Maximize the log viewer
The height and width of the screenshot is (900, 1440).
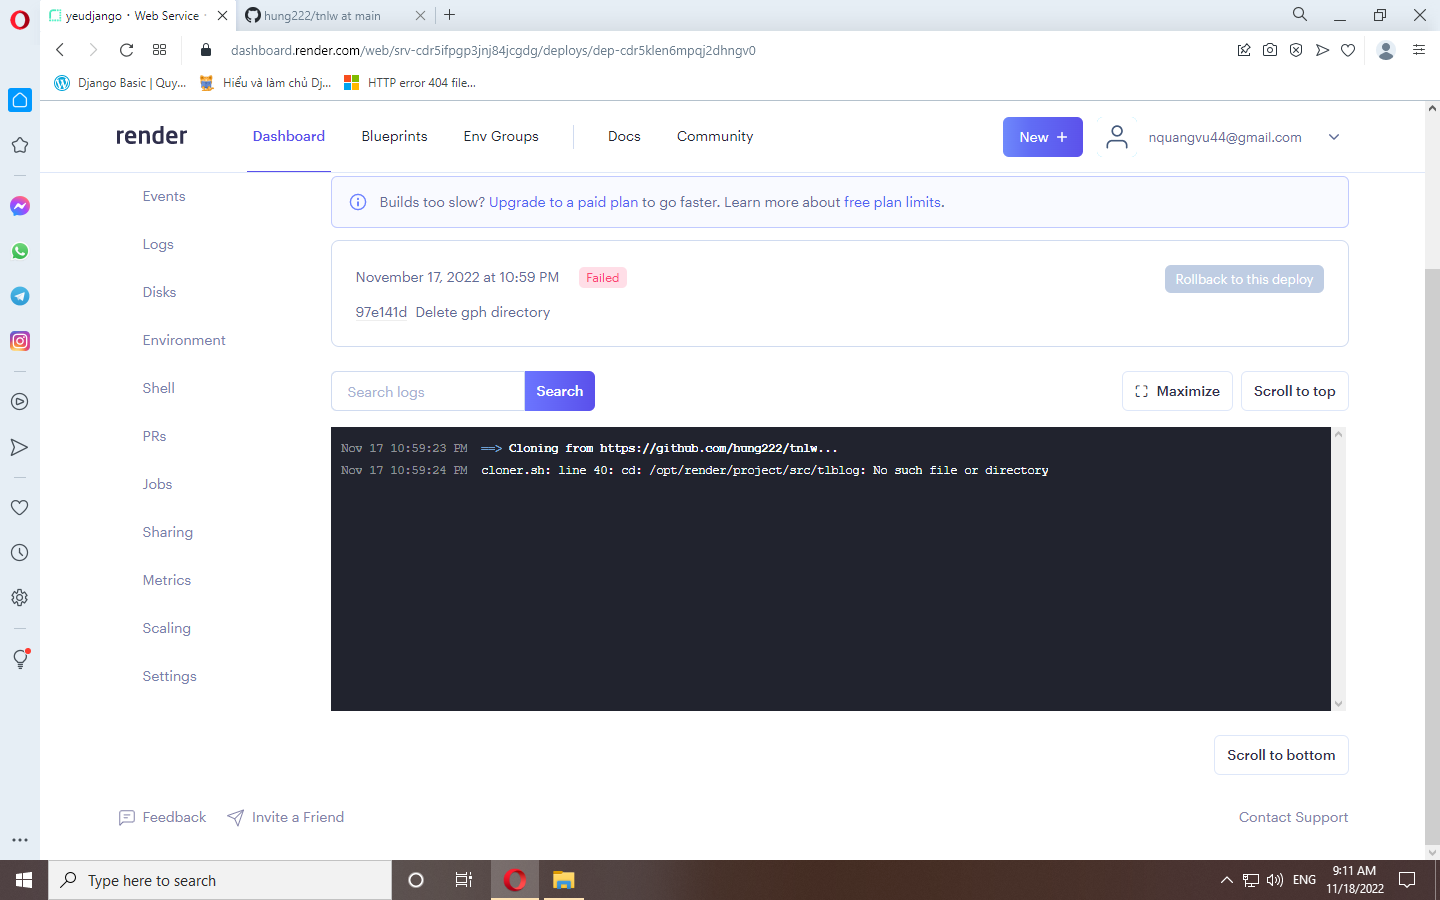pyautogui.click(x=1177, y=391)
